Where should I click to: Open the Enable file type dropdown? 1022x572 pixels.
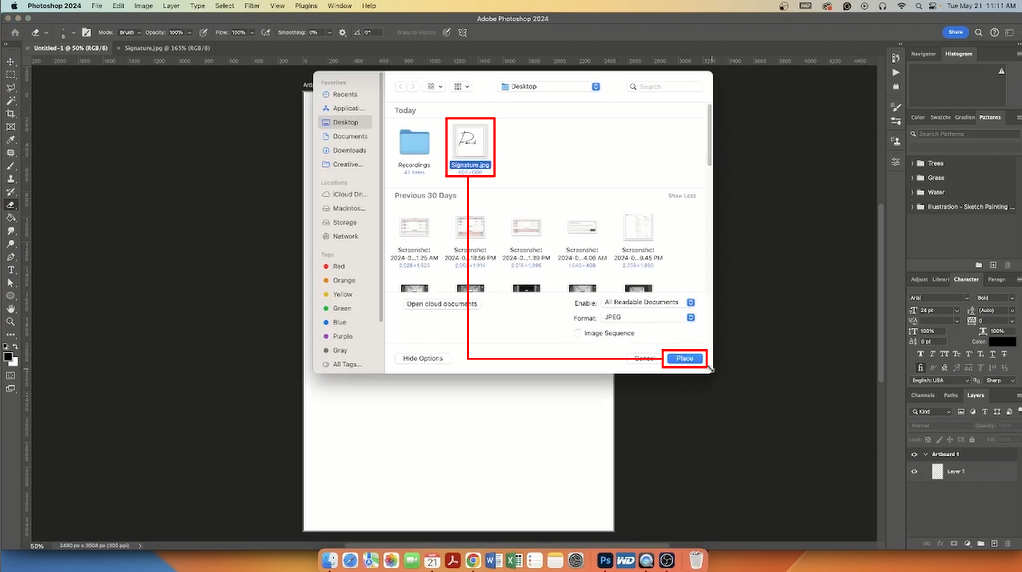coord(648,302)
